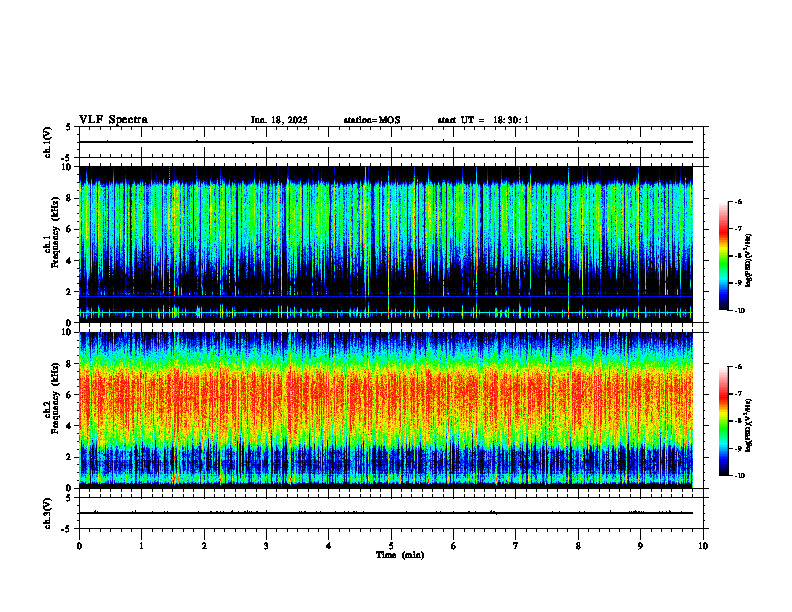The height and width of the screenshot is (612, 792).
Task: Click time axis tick label "5"
Action: coord(391,546)
